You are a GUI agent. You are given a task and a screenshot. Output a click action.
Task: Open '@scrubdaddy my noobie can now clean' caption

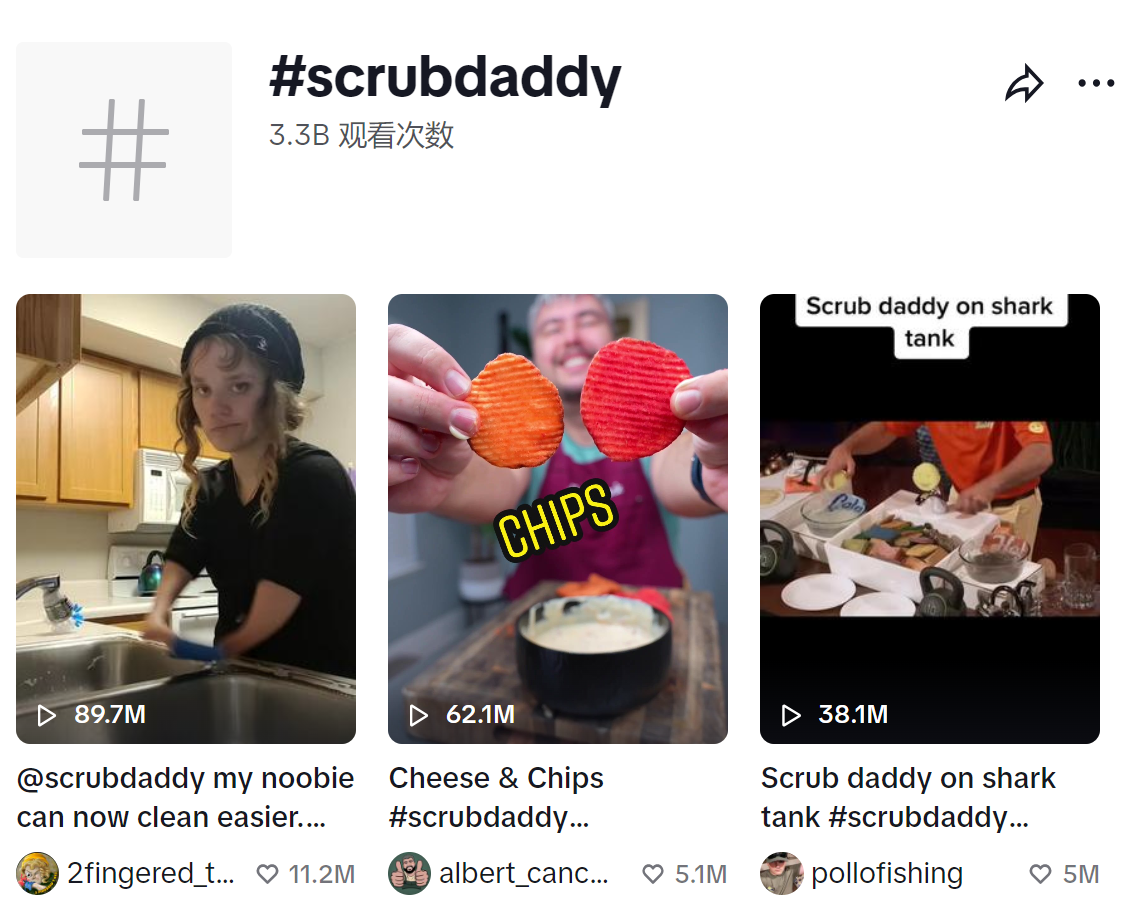(186, 798)
